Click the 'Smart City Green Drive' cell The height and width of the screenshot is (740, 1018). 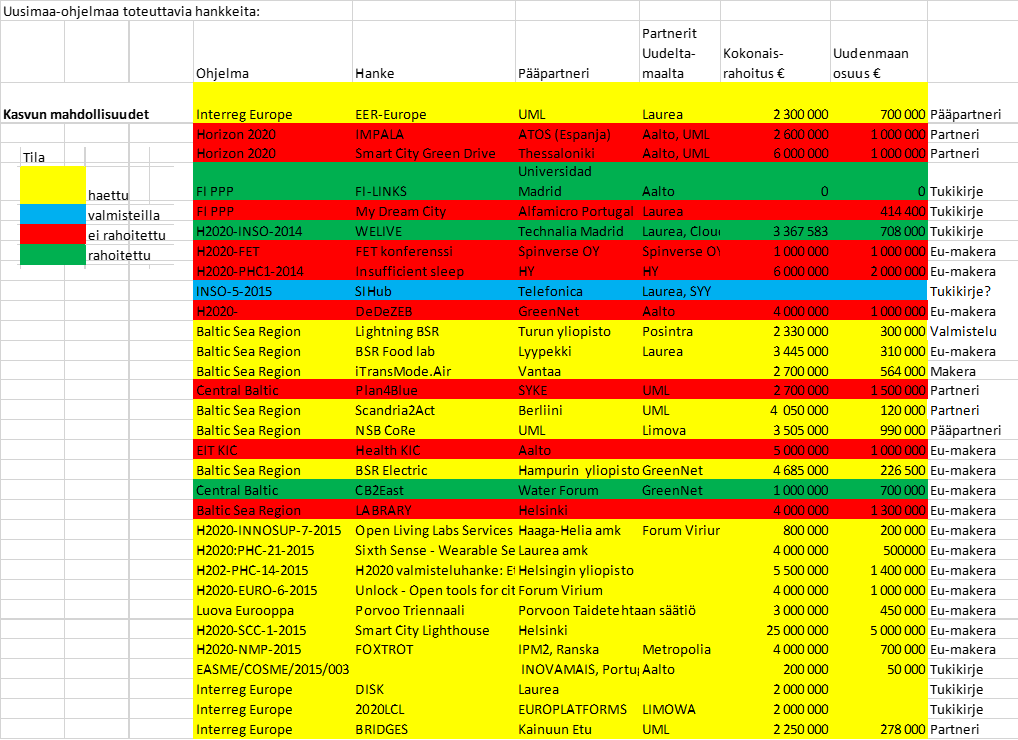click(x=434, y=153)
